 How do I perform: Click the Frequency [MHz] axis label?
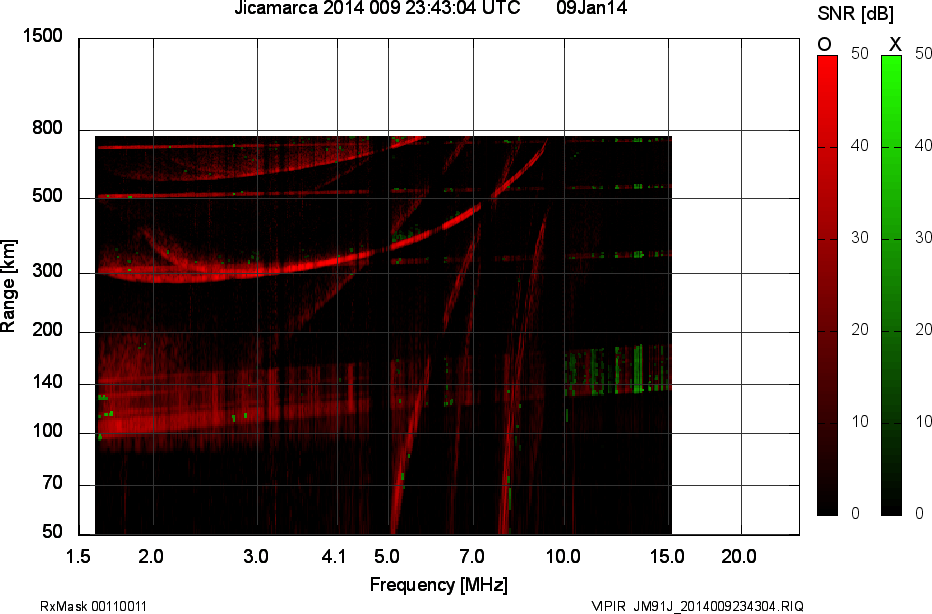(438, 584)
